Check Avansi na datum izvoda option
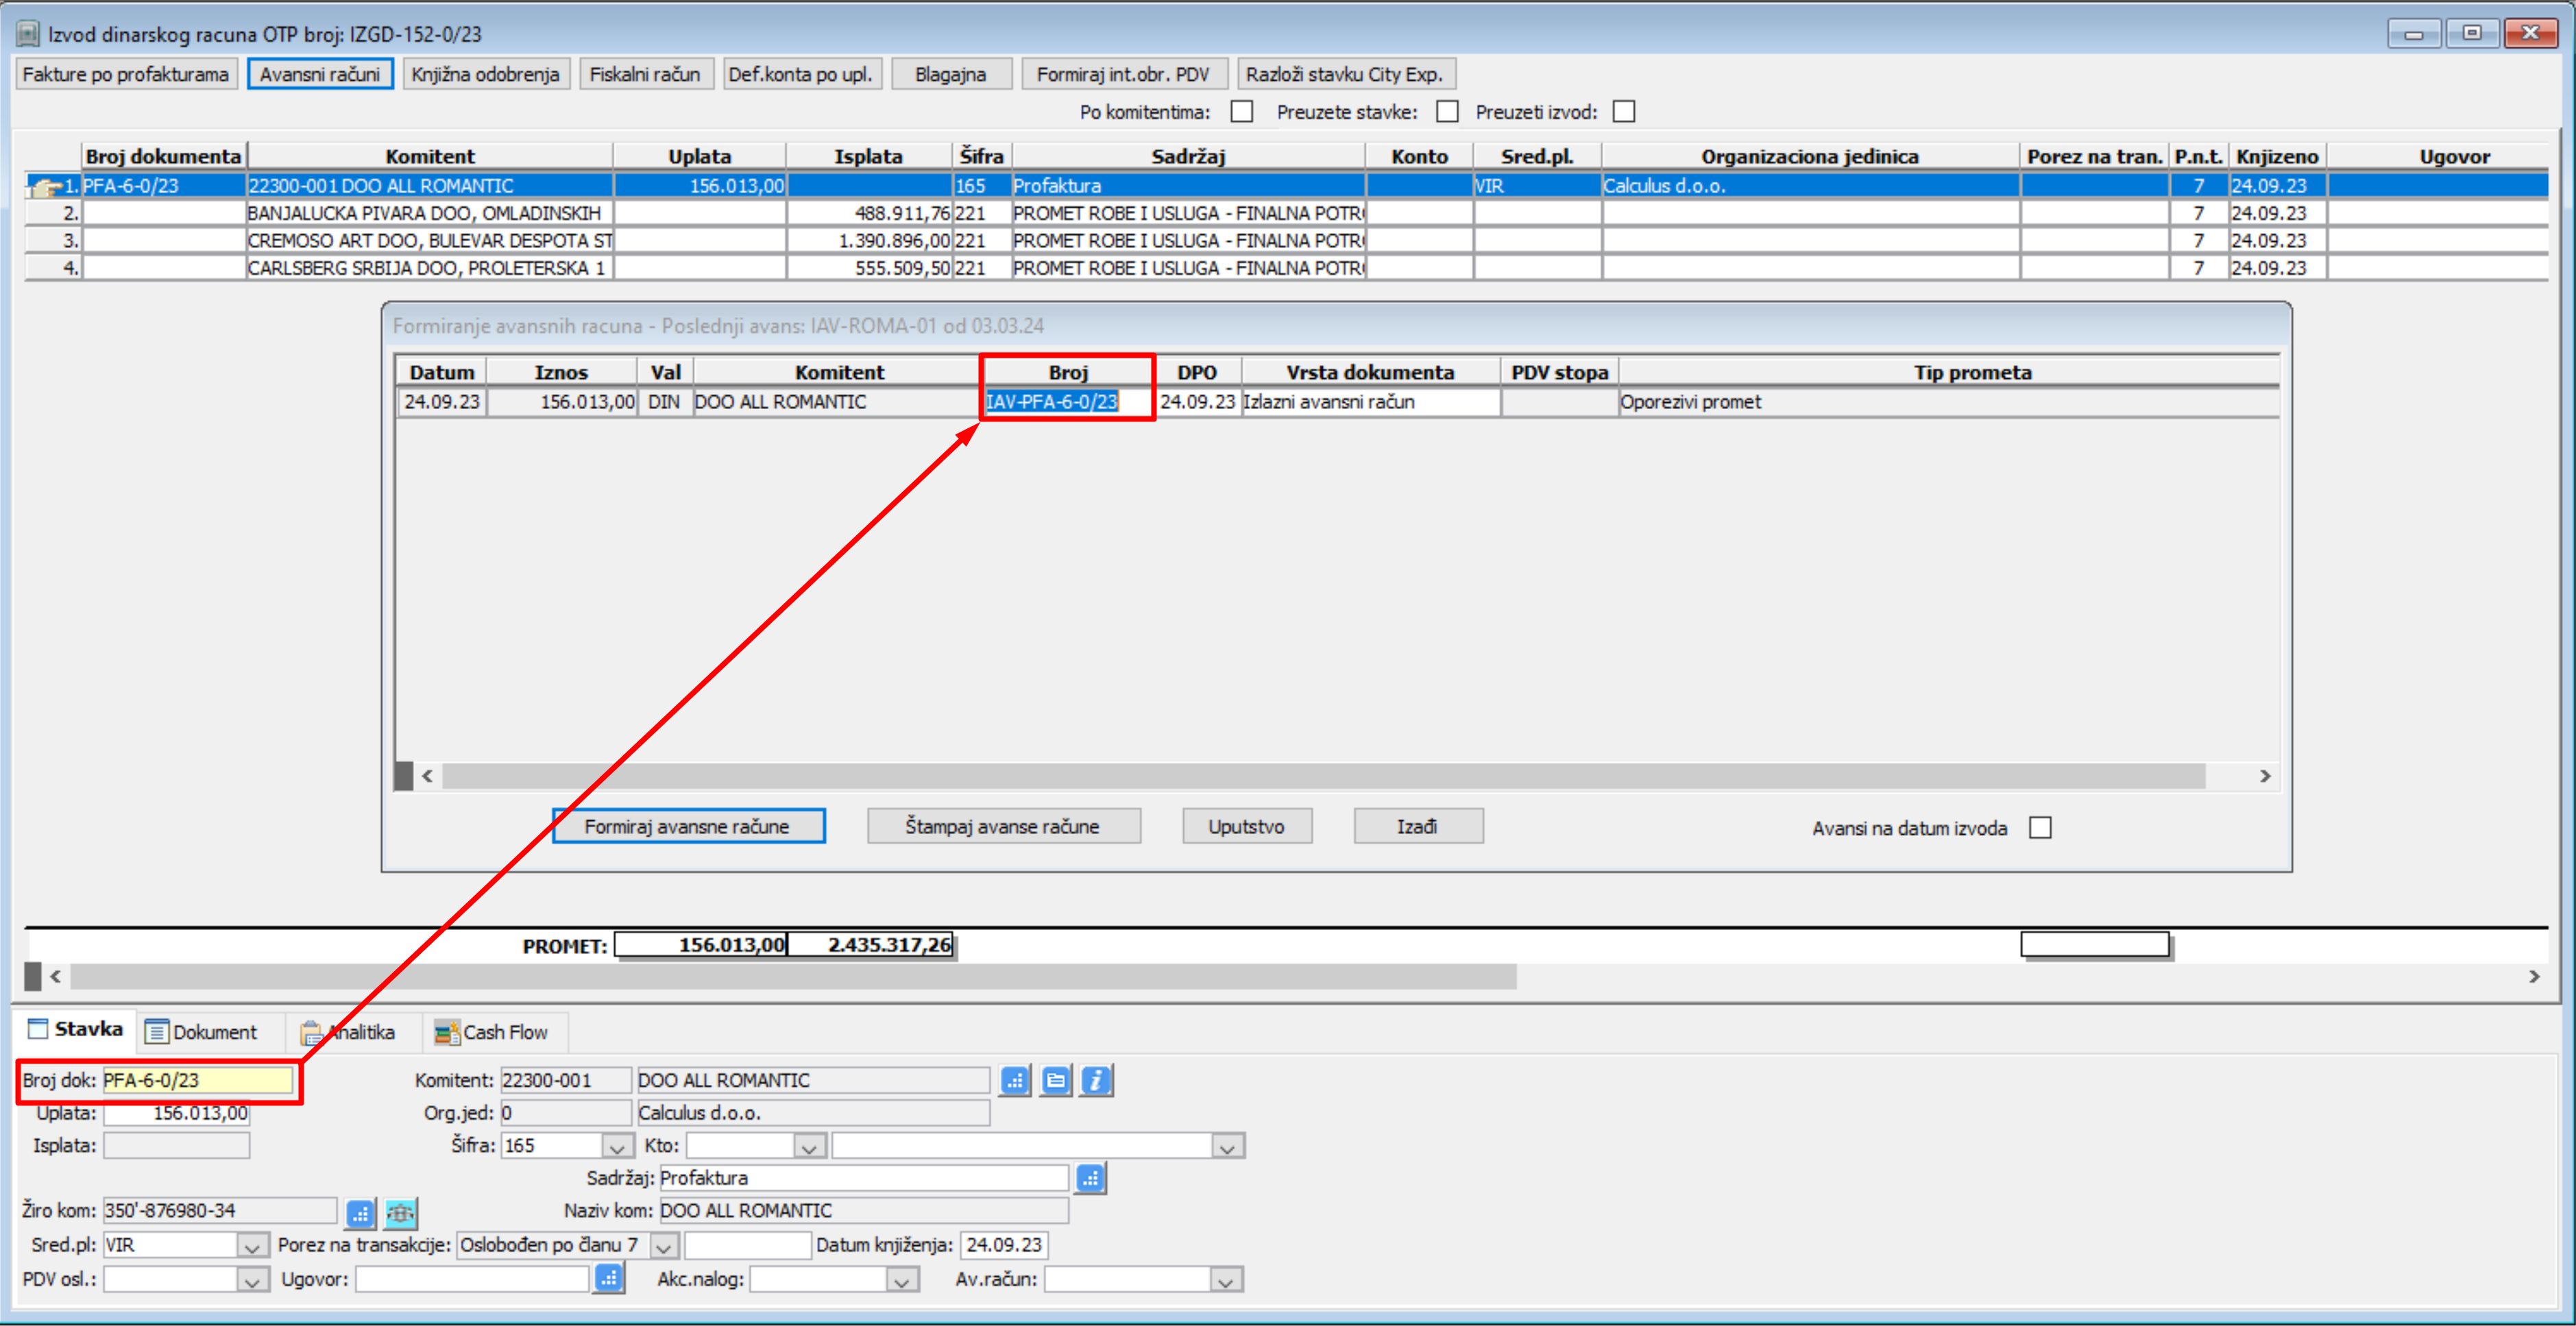The width and height of the screenshot is (2576, 1326). pos(2040,828)
